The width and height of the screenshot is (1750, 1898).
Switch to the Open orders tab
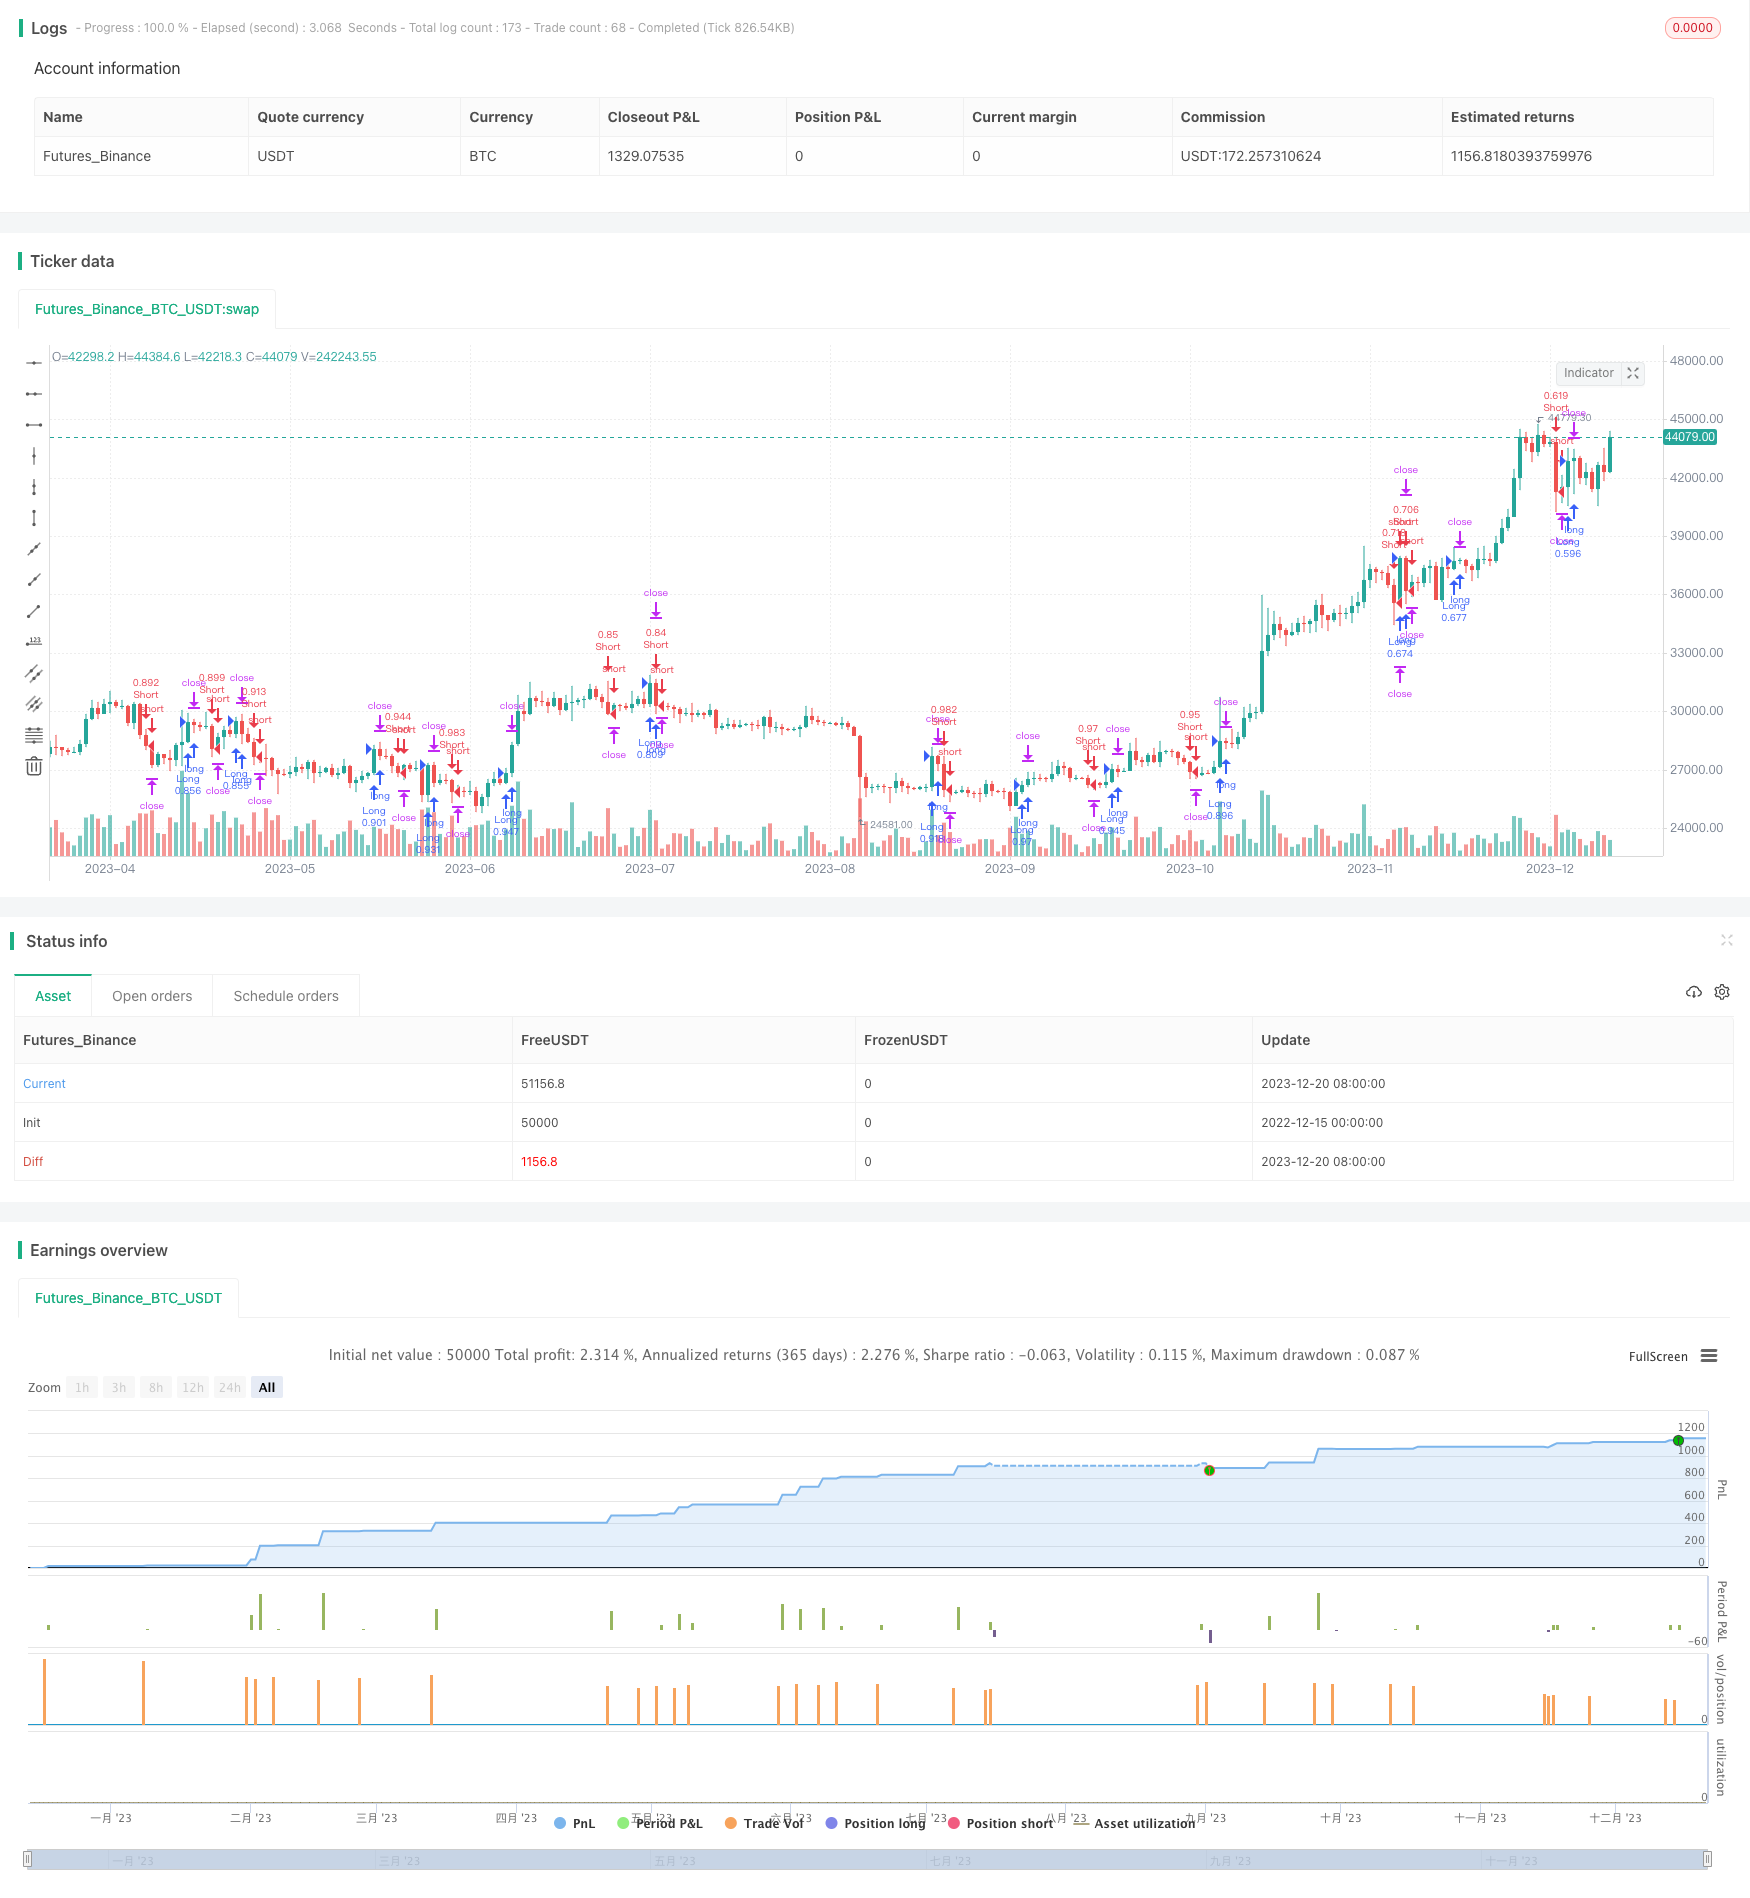152,996
